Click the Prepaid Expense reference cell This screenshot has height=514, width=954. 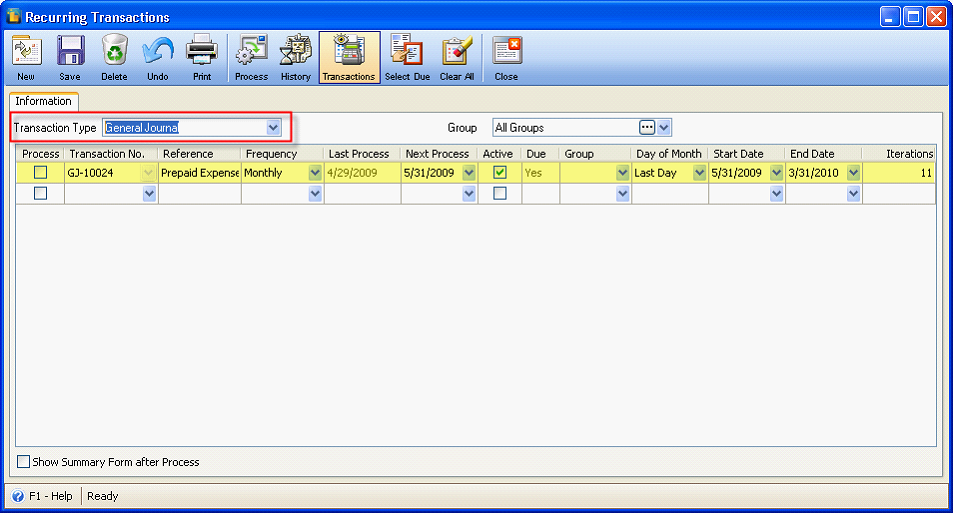(x=200, y=173)
